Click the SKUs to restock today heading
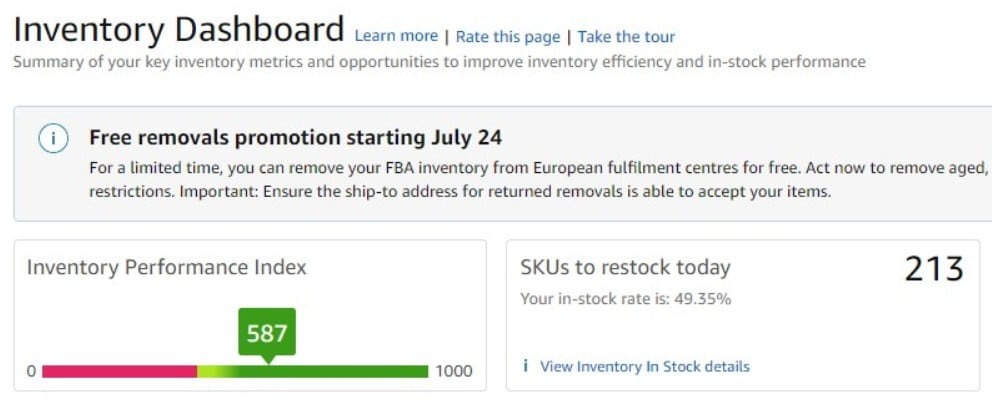 pyautogui.click(x=625, y=267)
